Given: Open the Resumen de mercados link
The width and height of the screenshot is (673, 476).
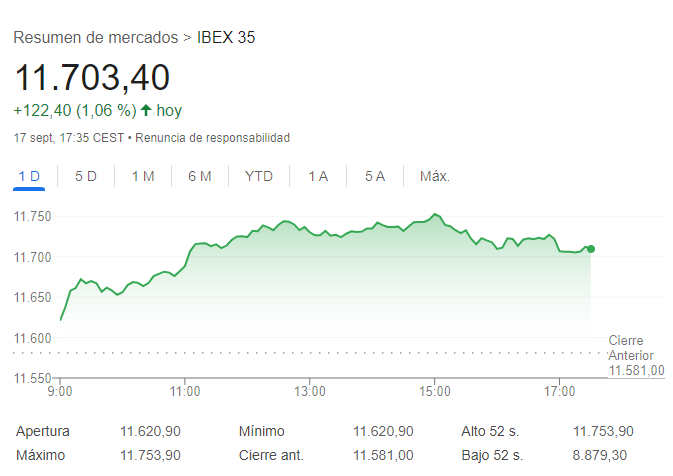Looking at the screenshot, I should [95, 38].
